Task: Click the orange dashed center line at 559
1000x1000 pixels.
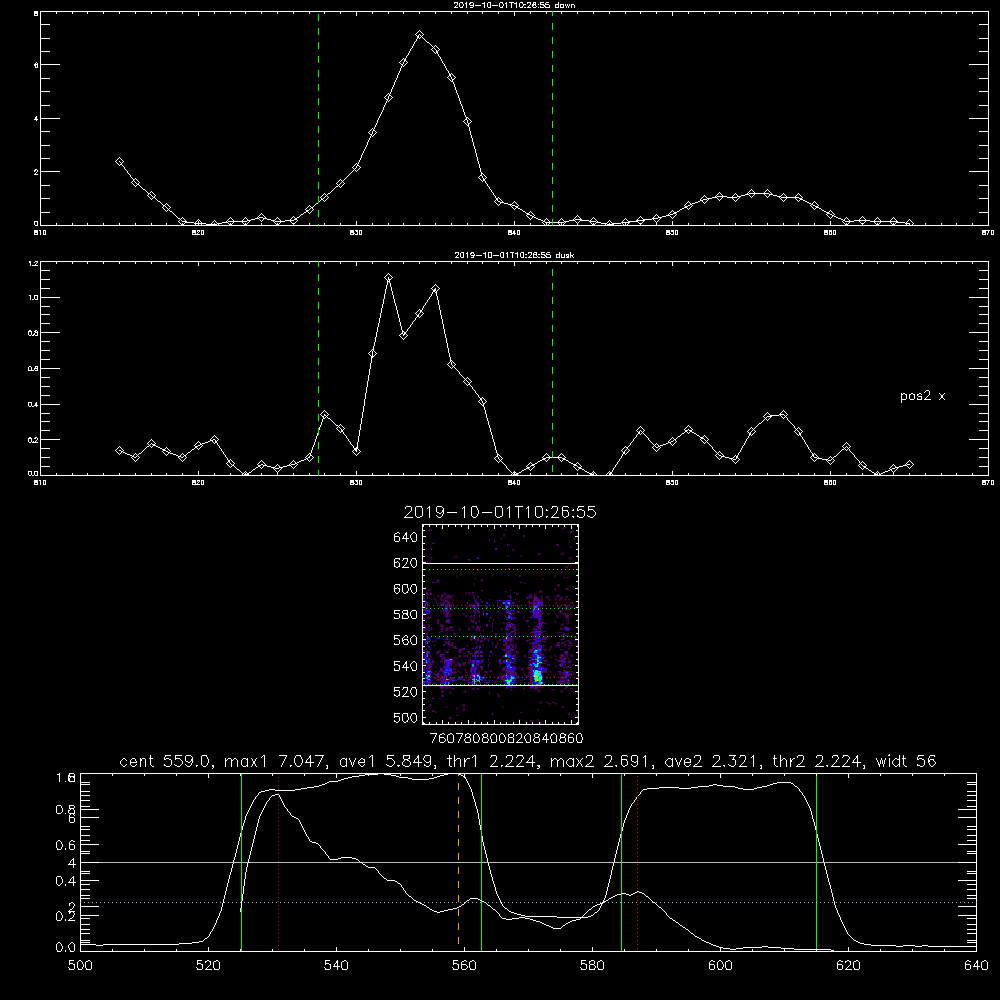Action: [x=459, y=861]
